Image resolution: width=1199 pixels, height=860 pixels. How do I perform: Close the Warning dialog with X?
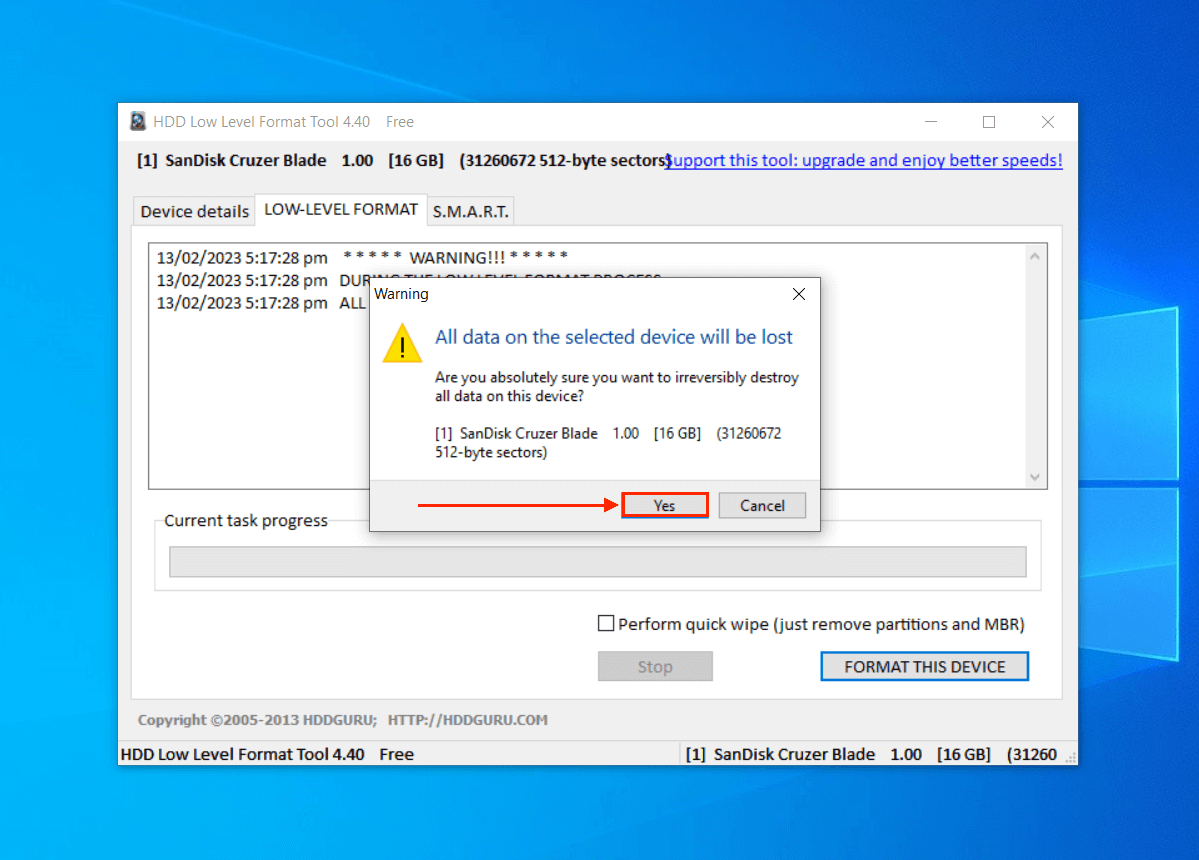tap(799, 294)
